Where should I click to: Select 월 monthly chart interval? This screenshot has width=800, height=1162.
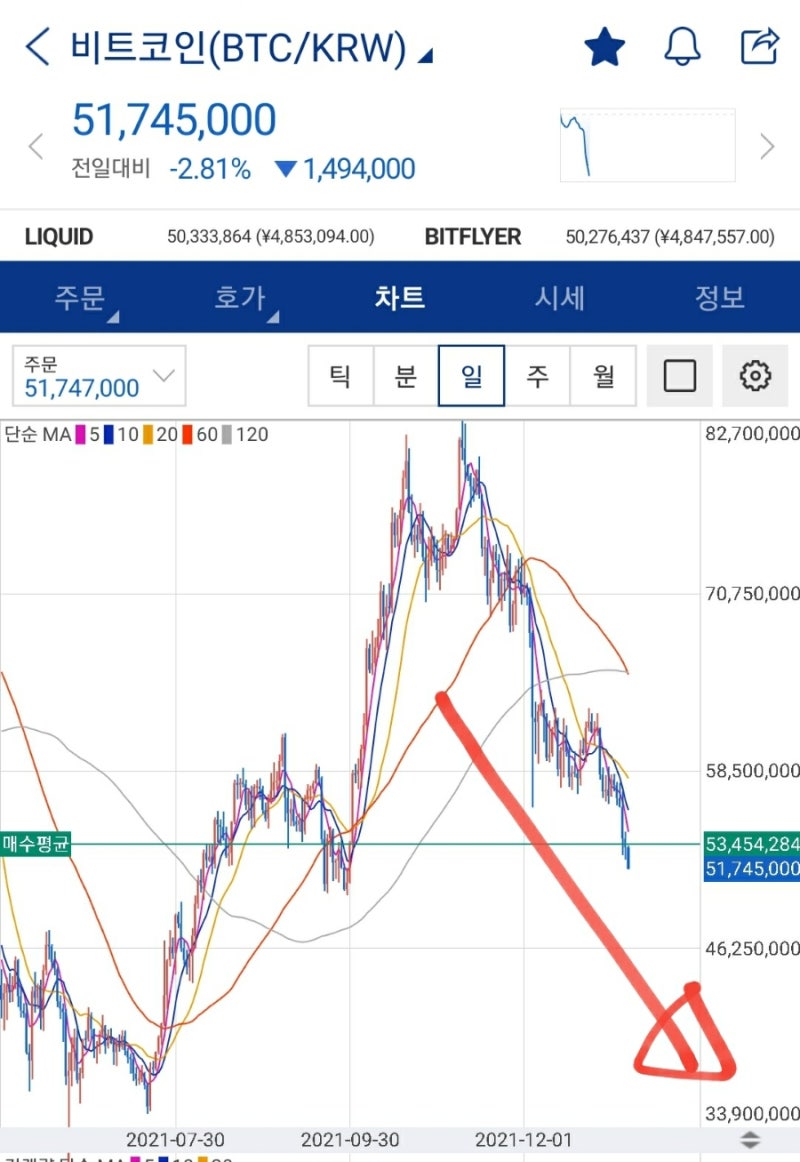coord(603,376)
